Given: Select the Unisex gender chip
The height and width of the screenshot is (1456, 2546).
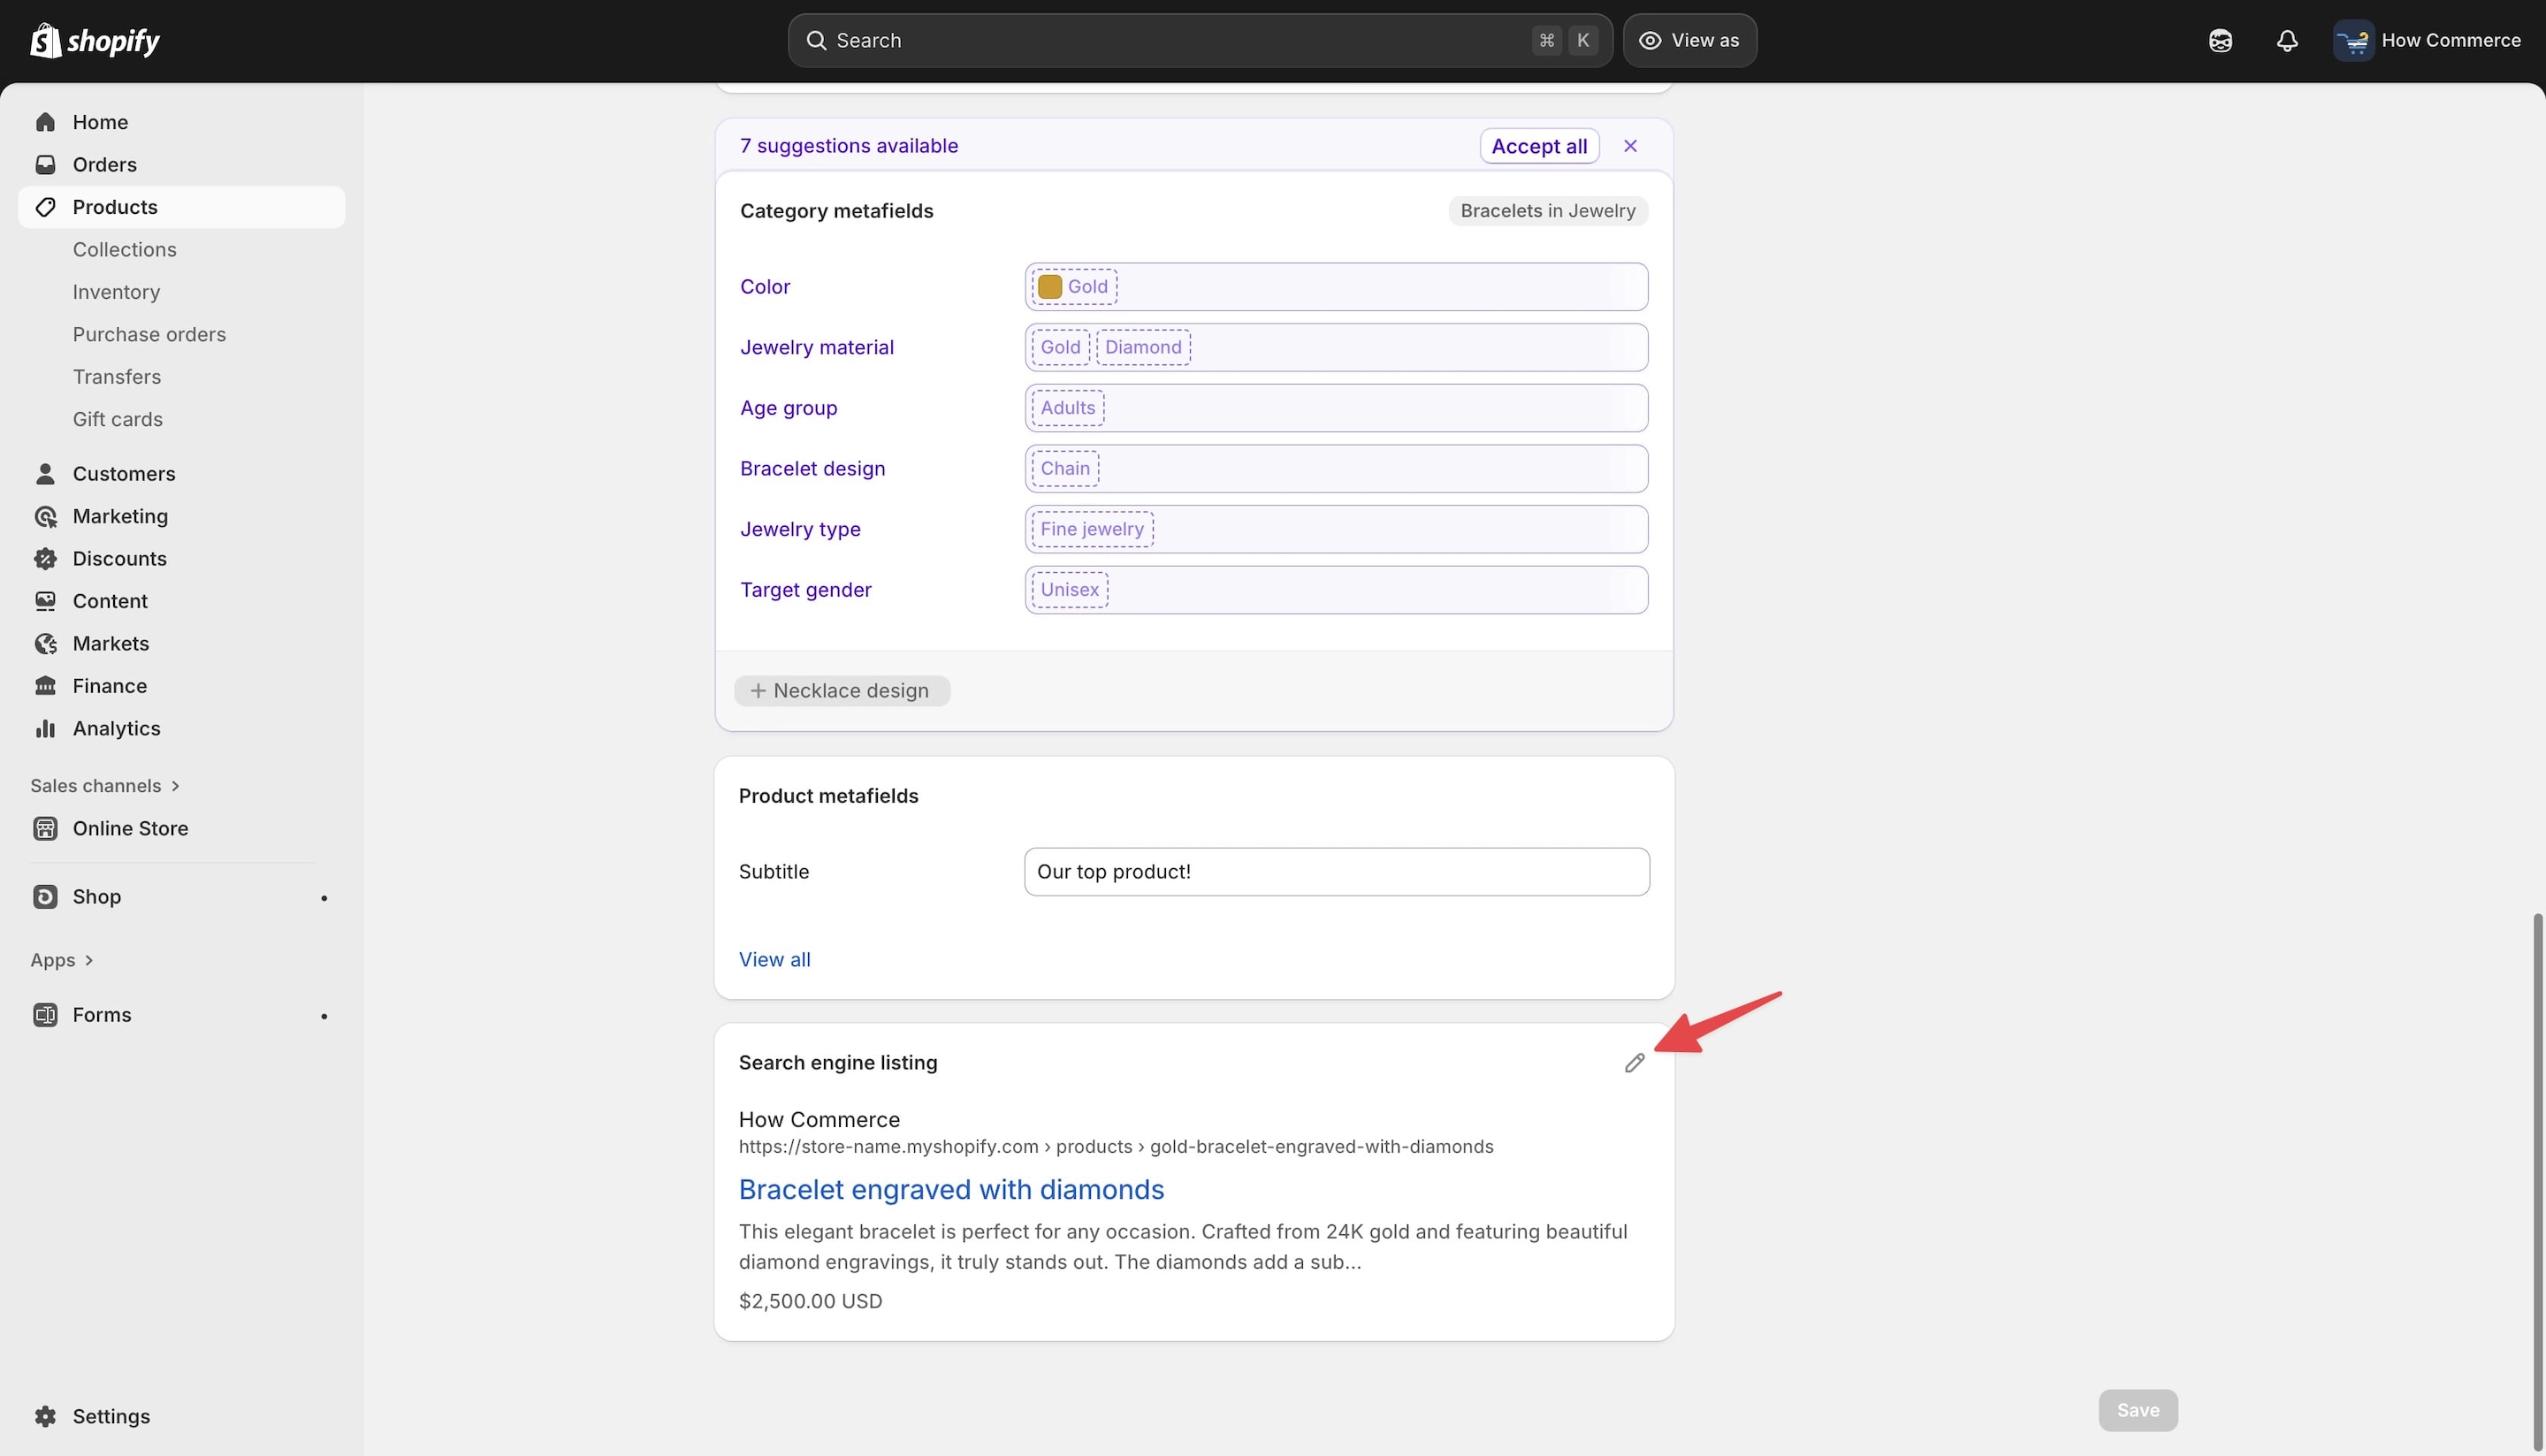Looking at the screenshot, I should pyautogui.click(x=1069, y=590).
